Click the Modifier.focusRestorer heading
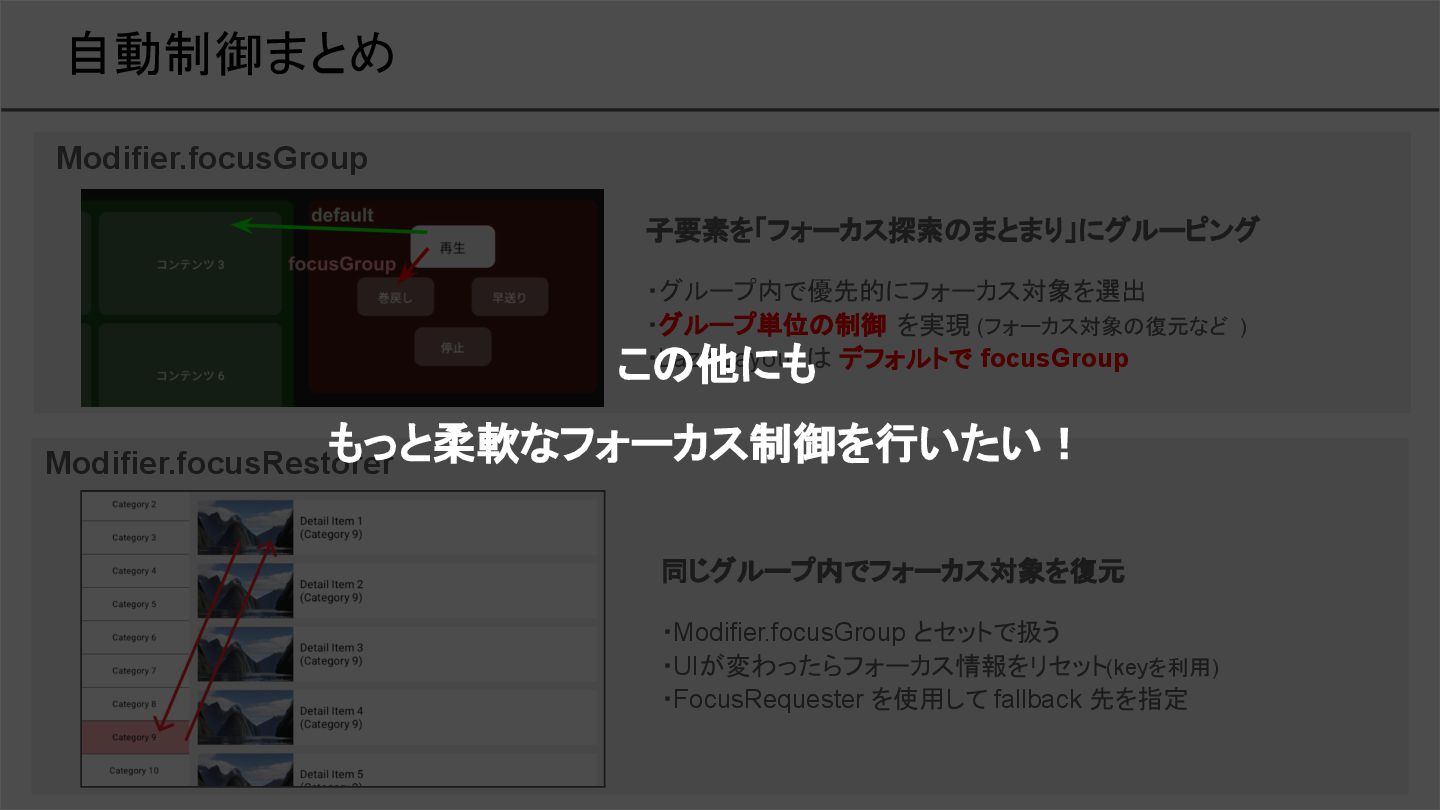This screenshot has height=810, width=1440. [x=219, y=464]
